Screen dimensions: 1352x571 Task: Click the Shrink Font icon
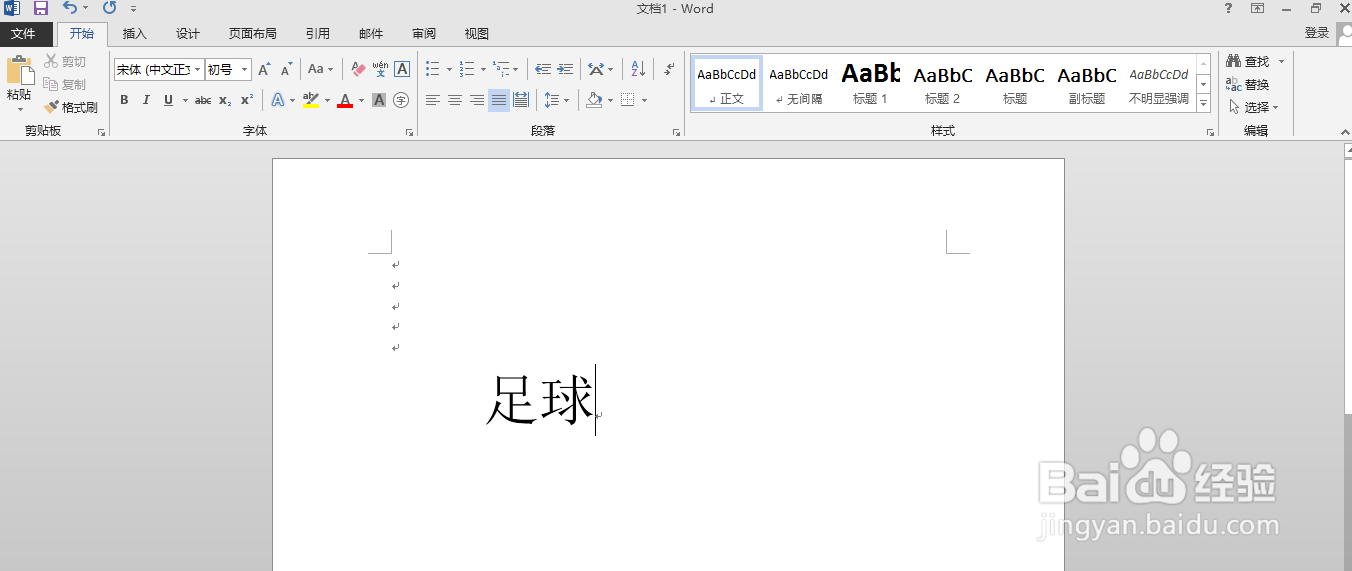(x=286, y=70)
